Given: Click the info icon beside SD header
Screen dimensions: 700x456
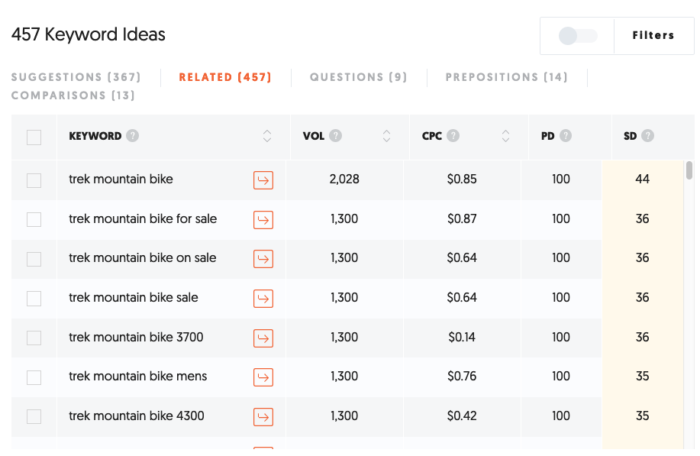Looking at the screenshot, I should (x=648, y=137).
